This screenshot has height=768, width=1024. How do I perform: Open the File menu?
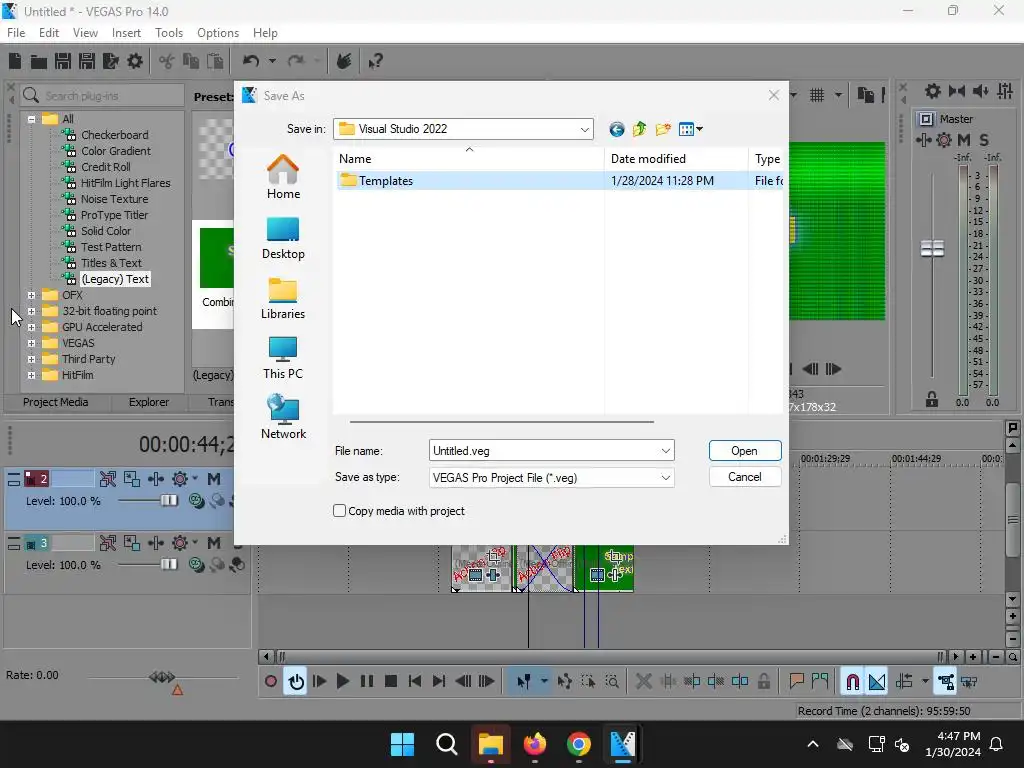coord(16,33)
